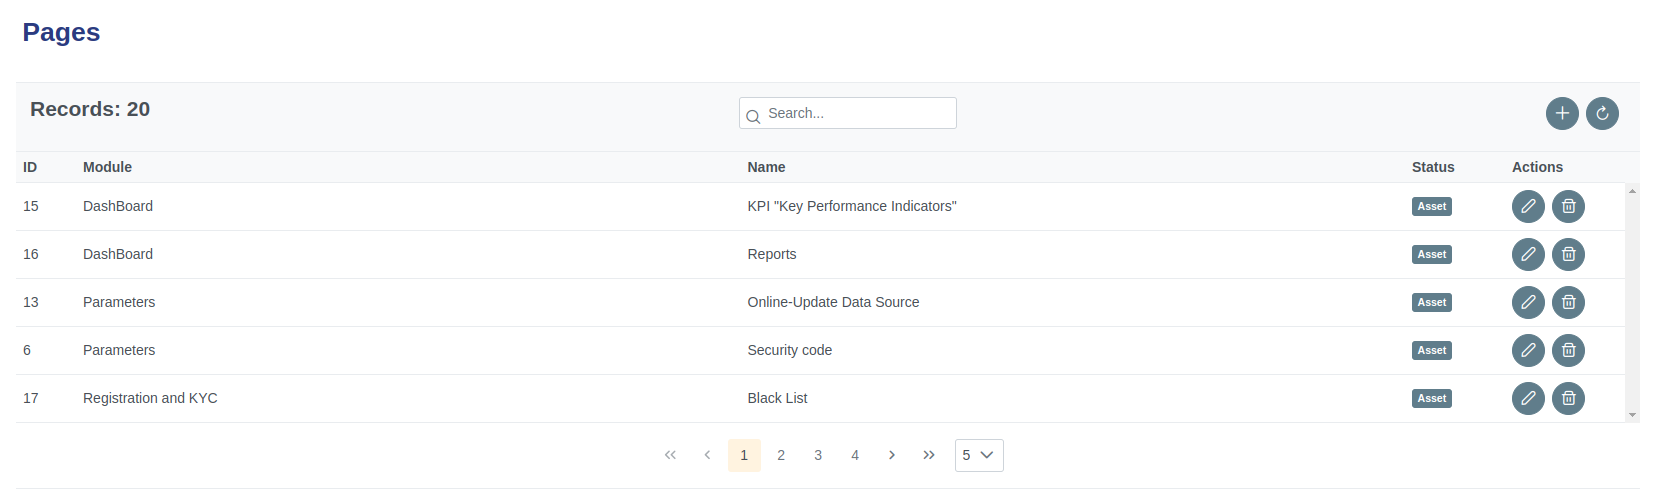Delete the Reports page row
This screenshot has height=502, width=1658.
(1568, 254)
